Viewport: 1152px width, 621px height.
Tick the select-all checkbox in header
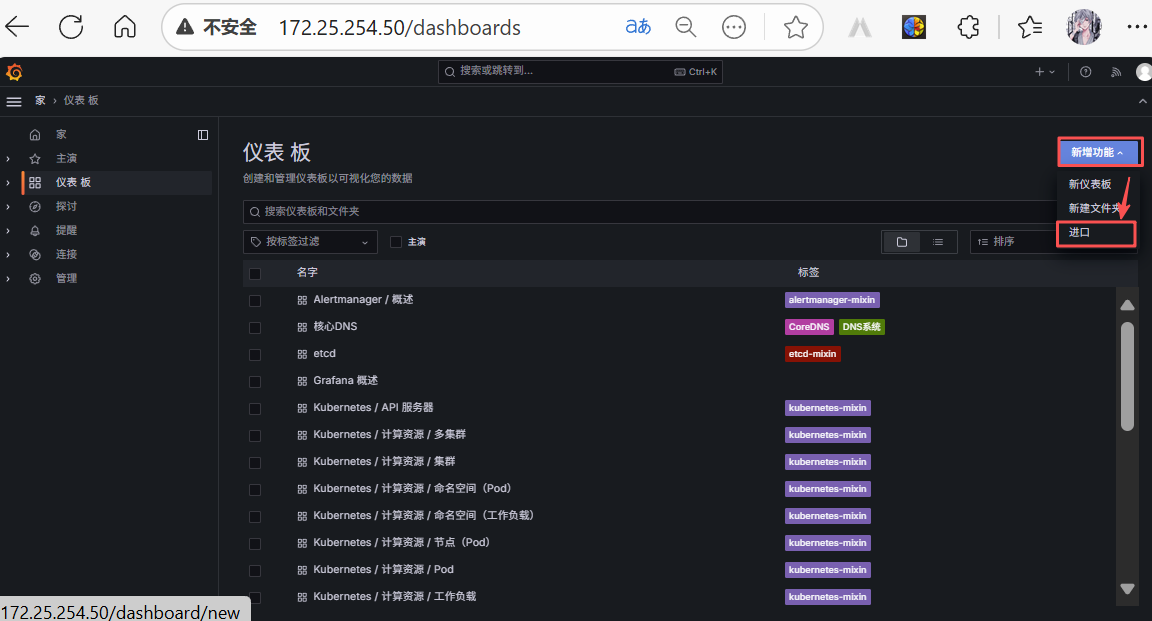click(x=255, y=273)
